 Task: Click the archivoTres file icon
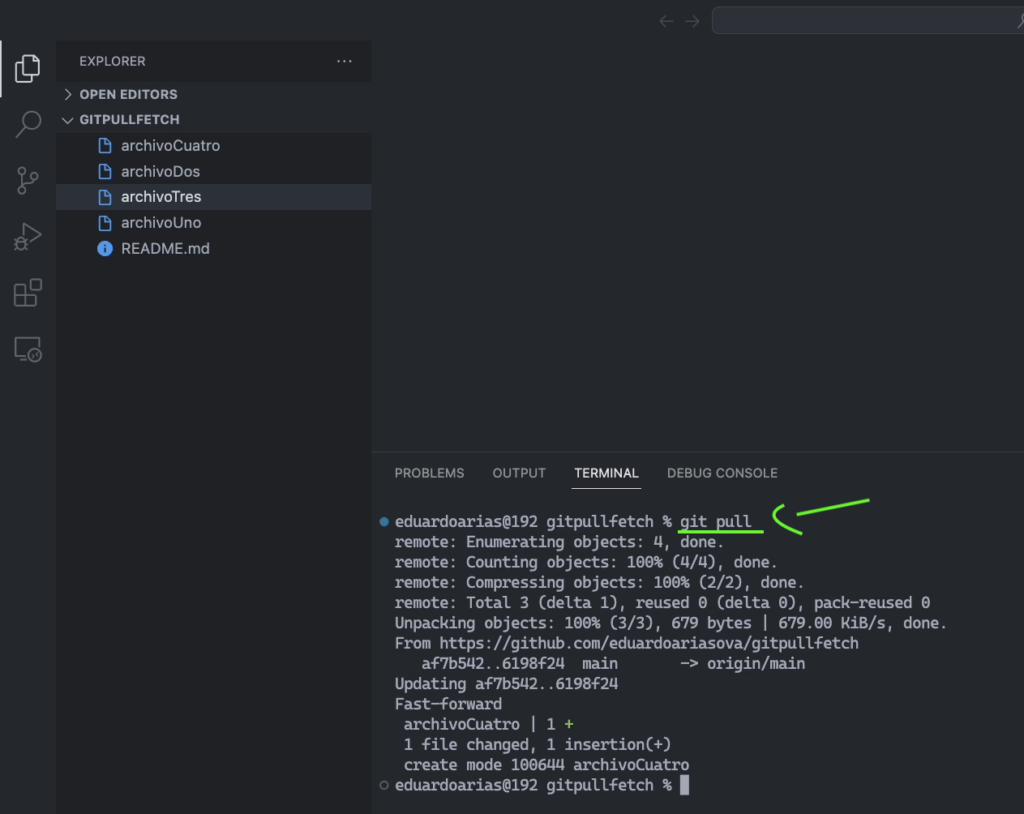104,197
